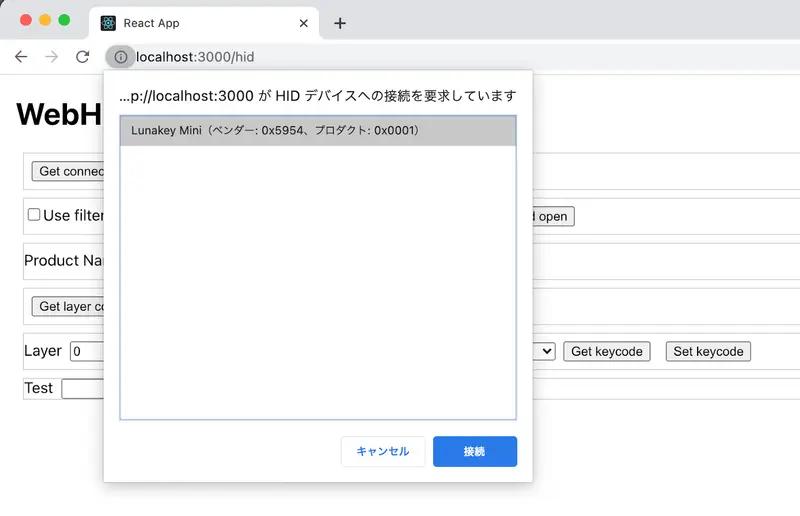Screen dimensions: 800x516
Task: Reload the localhost page
Action: coord(83,57)
